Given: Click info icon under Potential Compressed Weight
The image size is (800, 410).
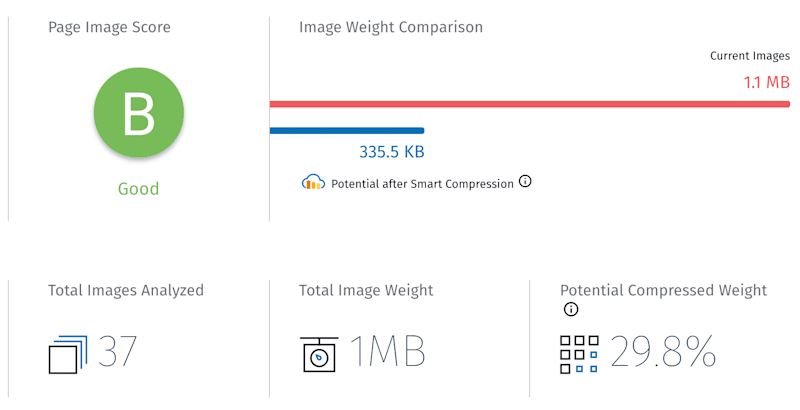Looking at the screenshot, I should [571, 310].
